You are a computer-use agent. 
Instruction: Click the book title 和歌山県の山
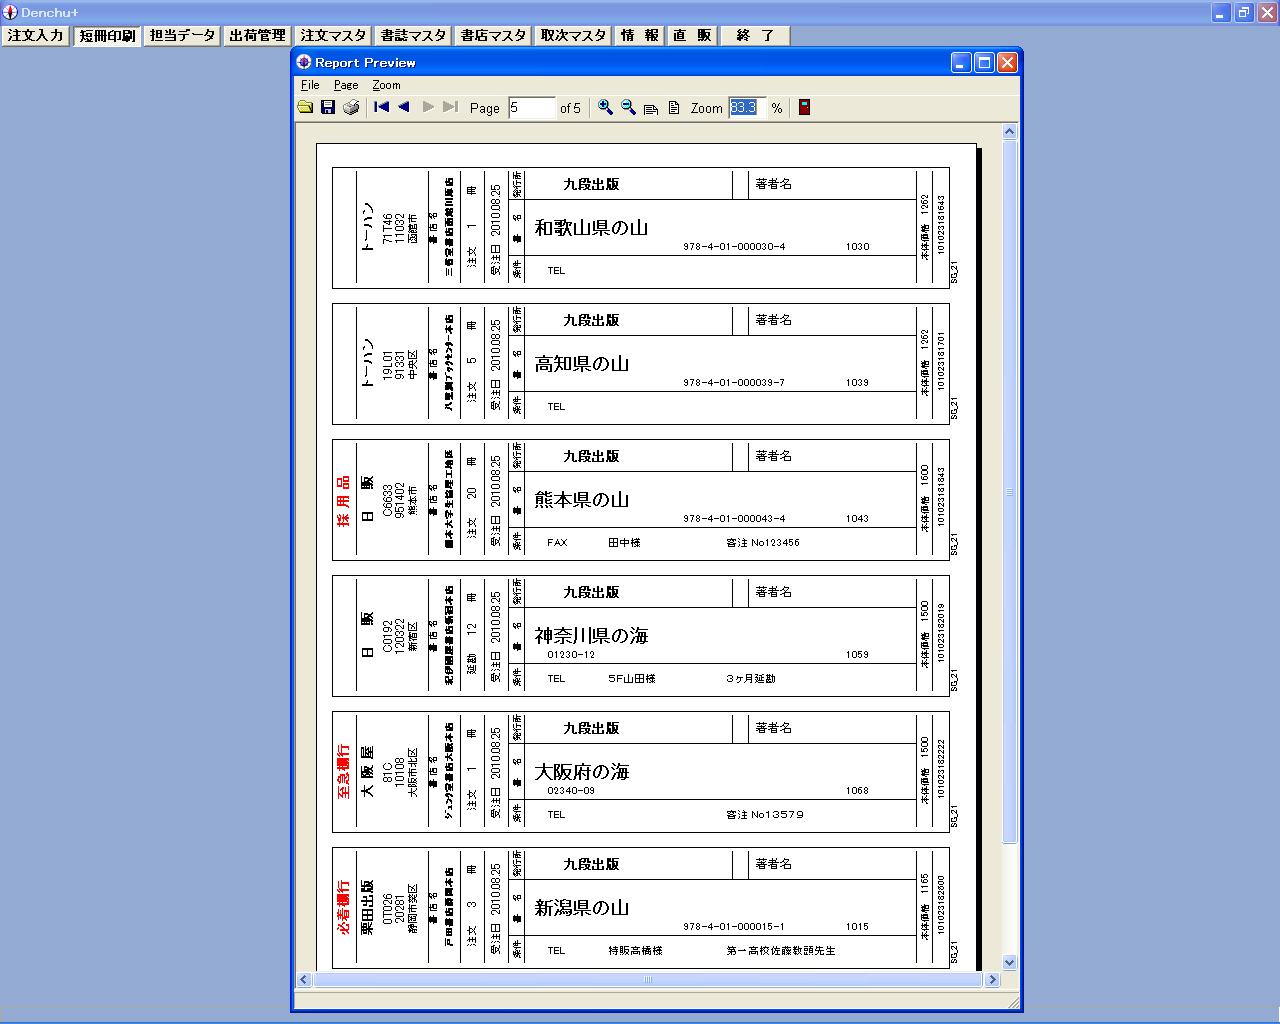(x=591, y=228)
